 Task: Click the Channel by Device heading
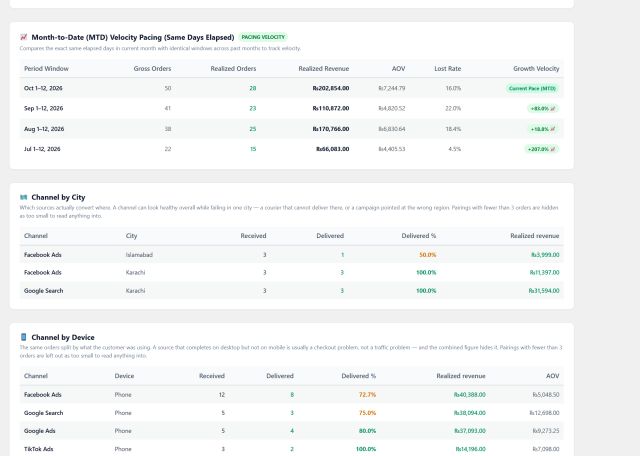[63, 337]
